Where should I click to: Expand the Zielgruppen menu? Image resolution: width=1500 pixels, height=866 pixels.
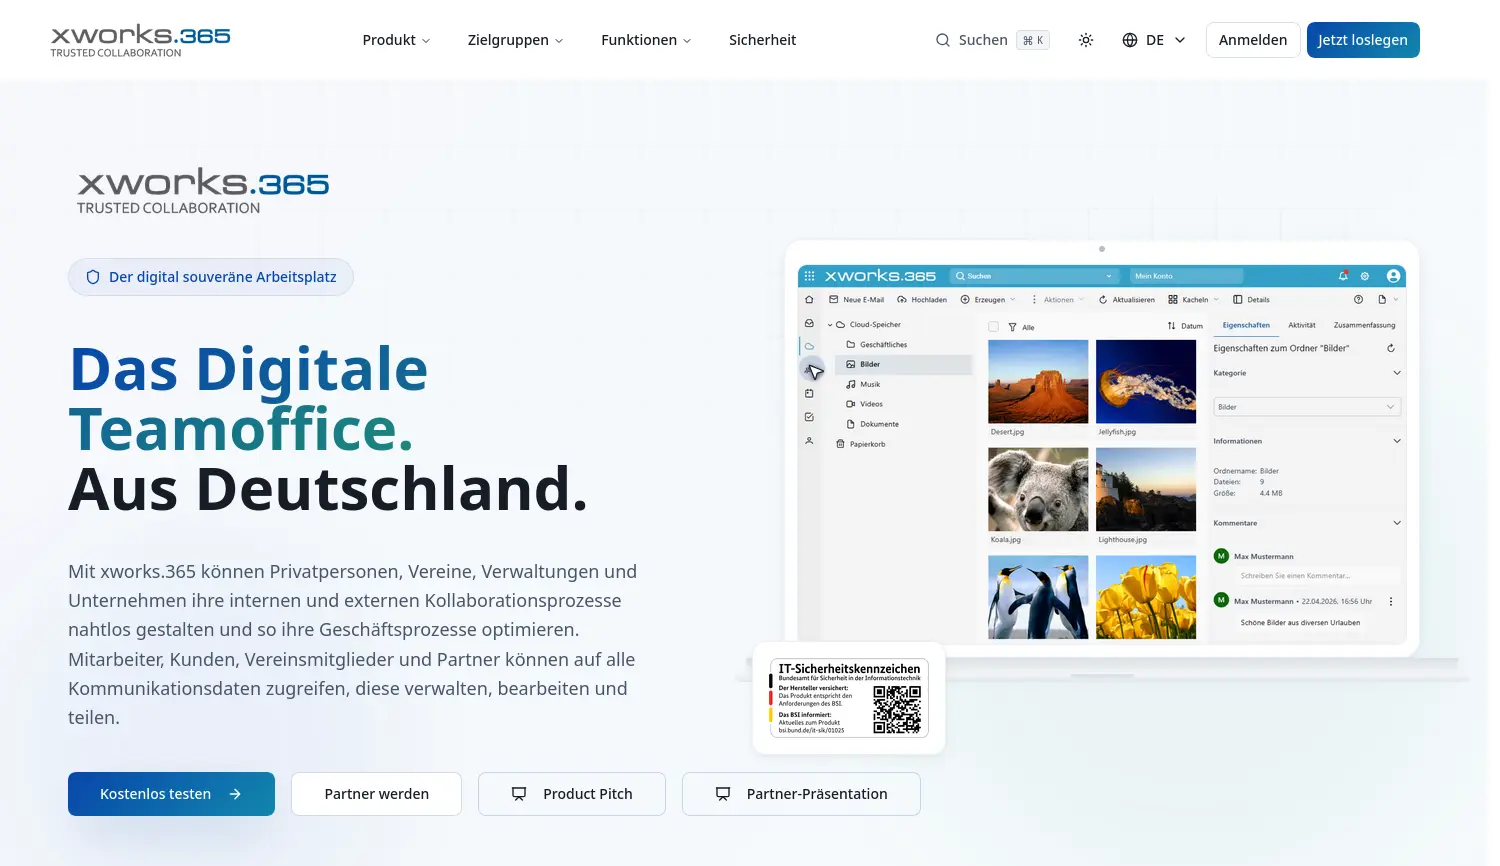tap(515, 40)
